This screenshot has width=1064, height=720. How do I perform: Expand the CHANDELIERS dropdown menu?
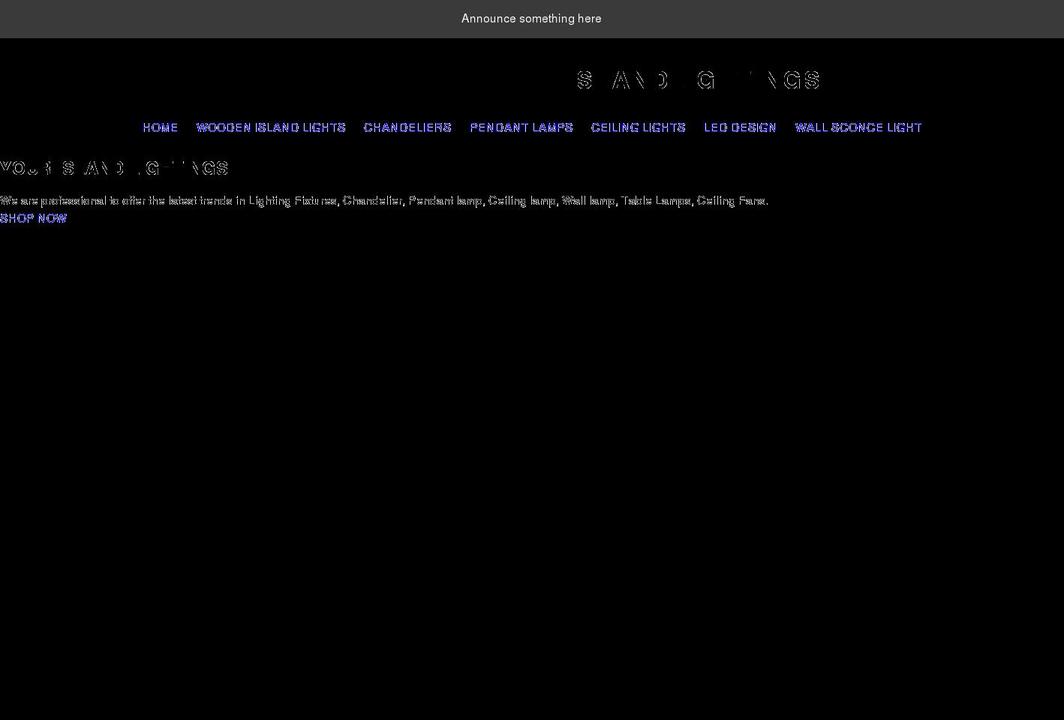(x=407, y=127)
